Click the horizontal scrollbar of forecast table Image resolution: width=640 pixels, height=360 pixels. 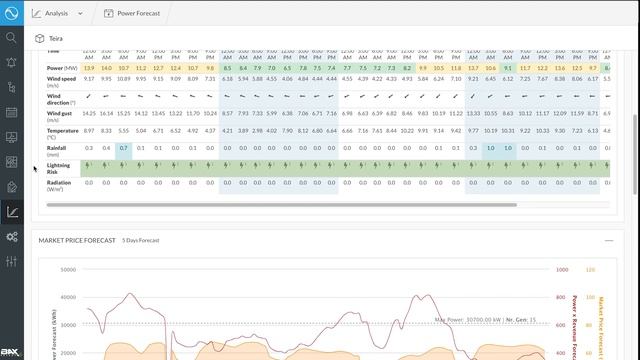(282, 204)
